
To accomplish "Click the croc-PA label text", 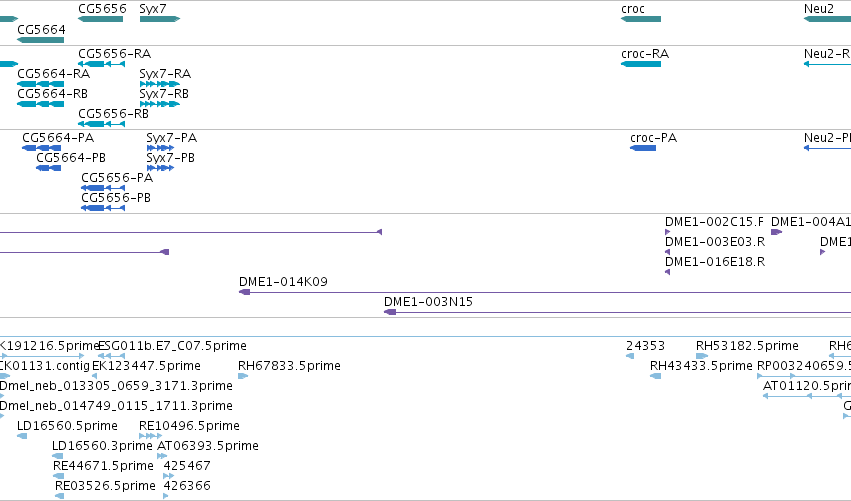I will (653, 138).
